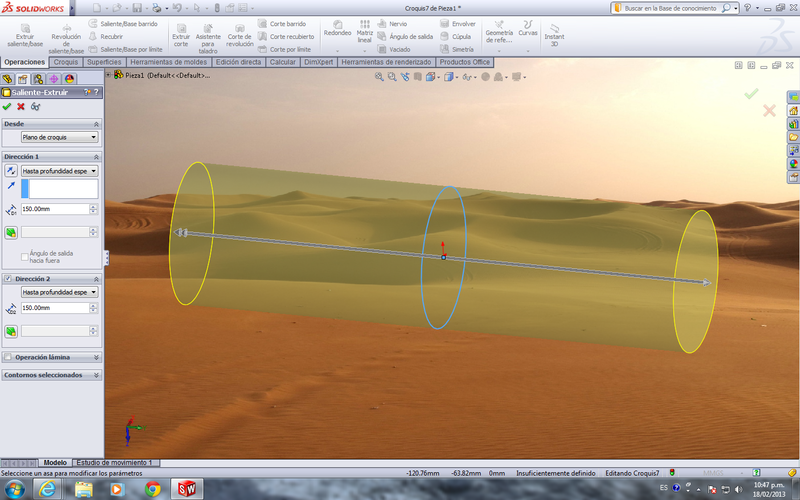Open Herramientas de moldes tab
This screenshot has height=500, width=800.
(169, 62)
